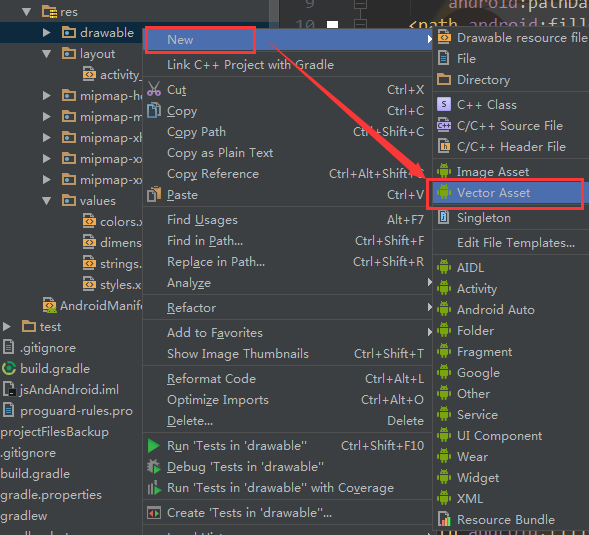Choose Reformat Code

[288, 379]
